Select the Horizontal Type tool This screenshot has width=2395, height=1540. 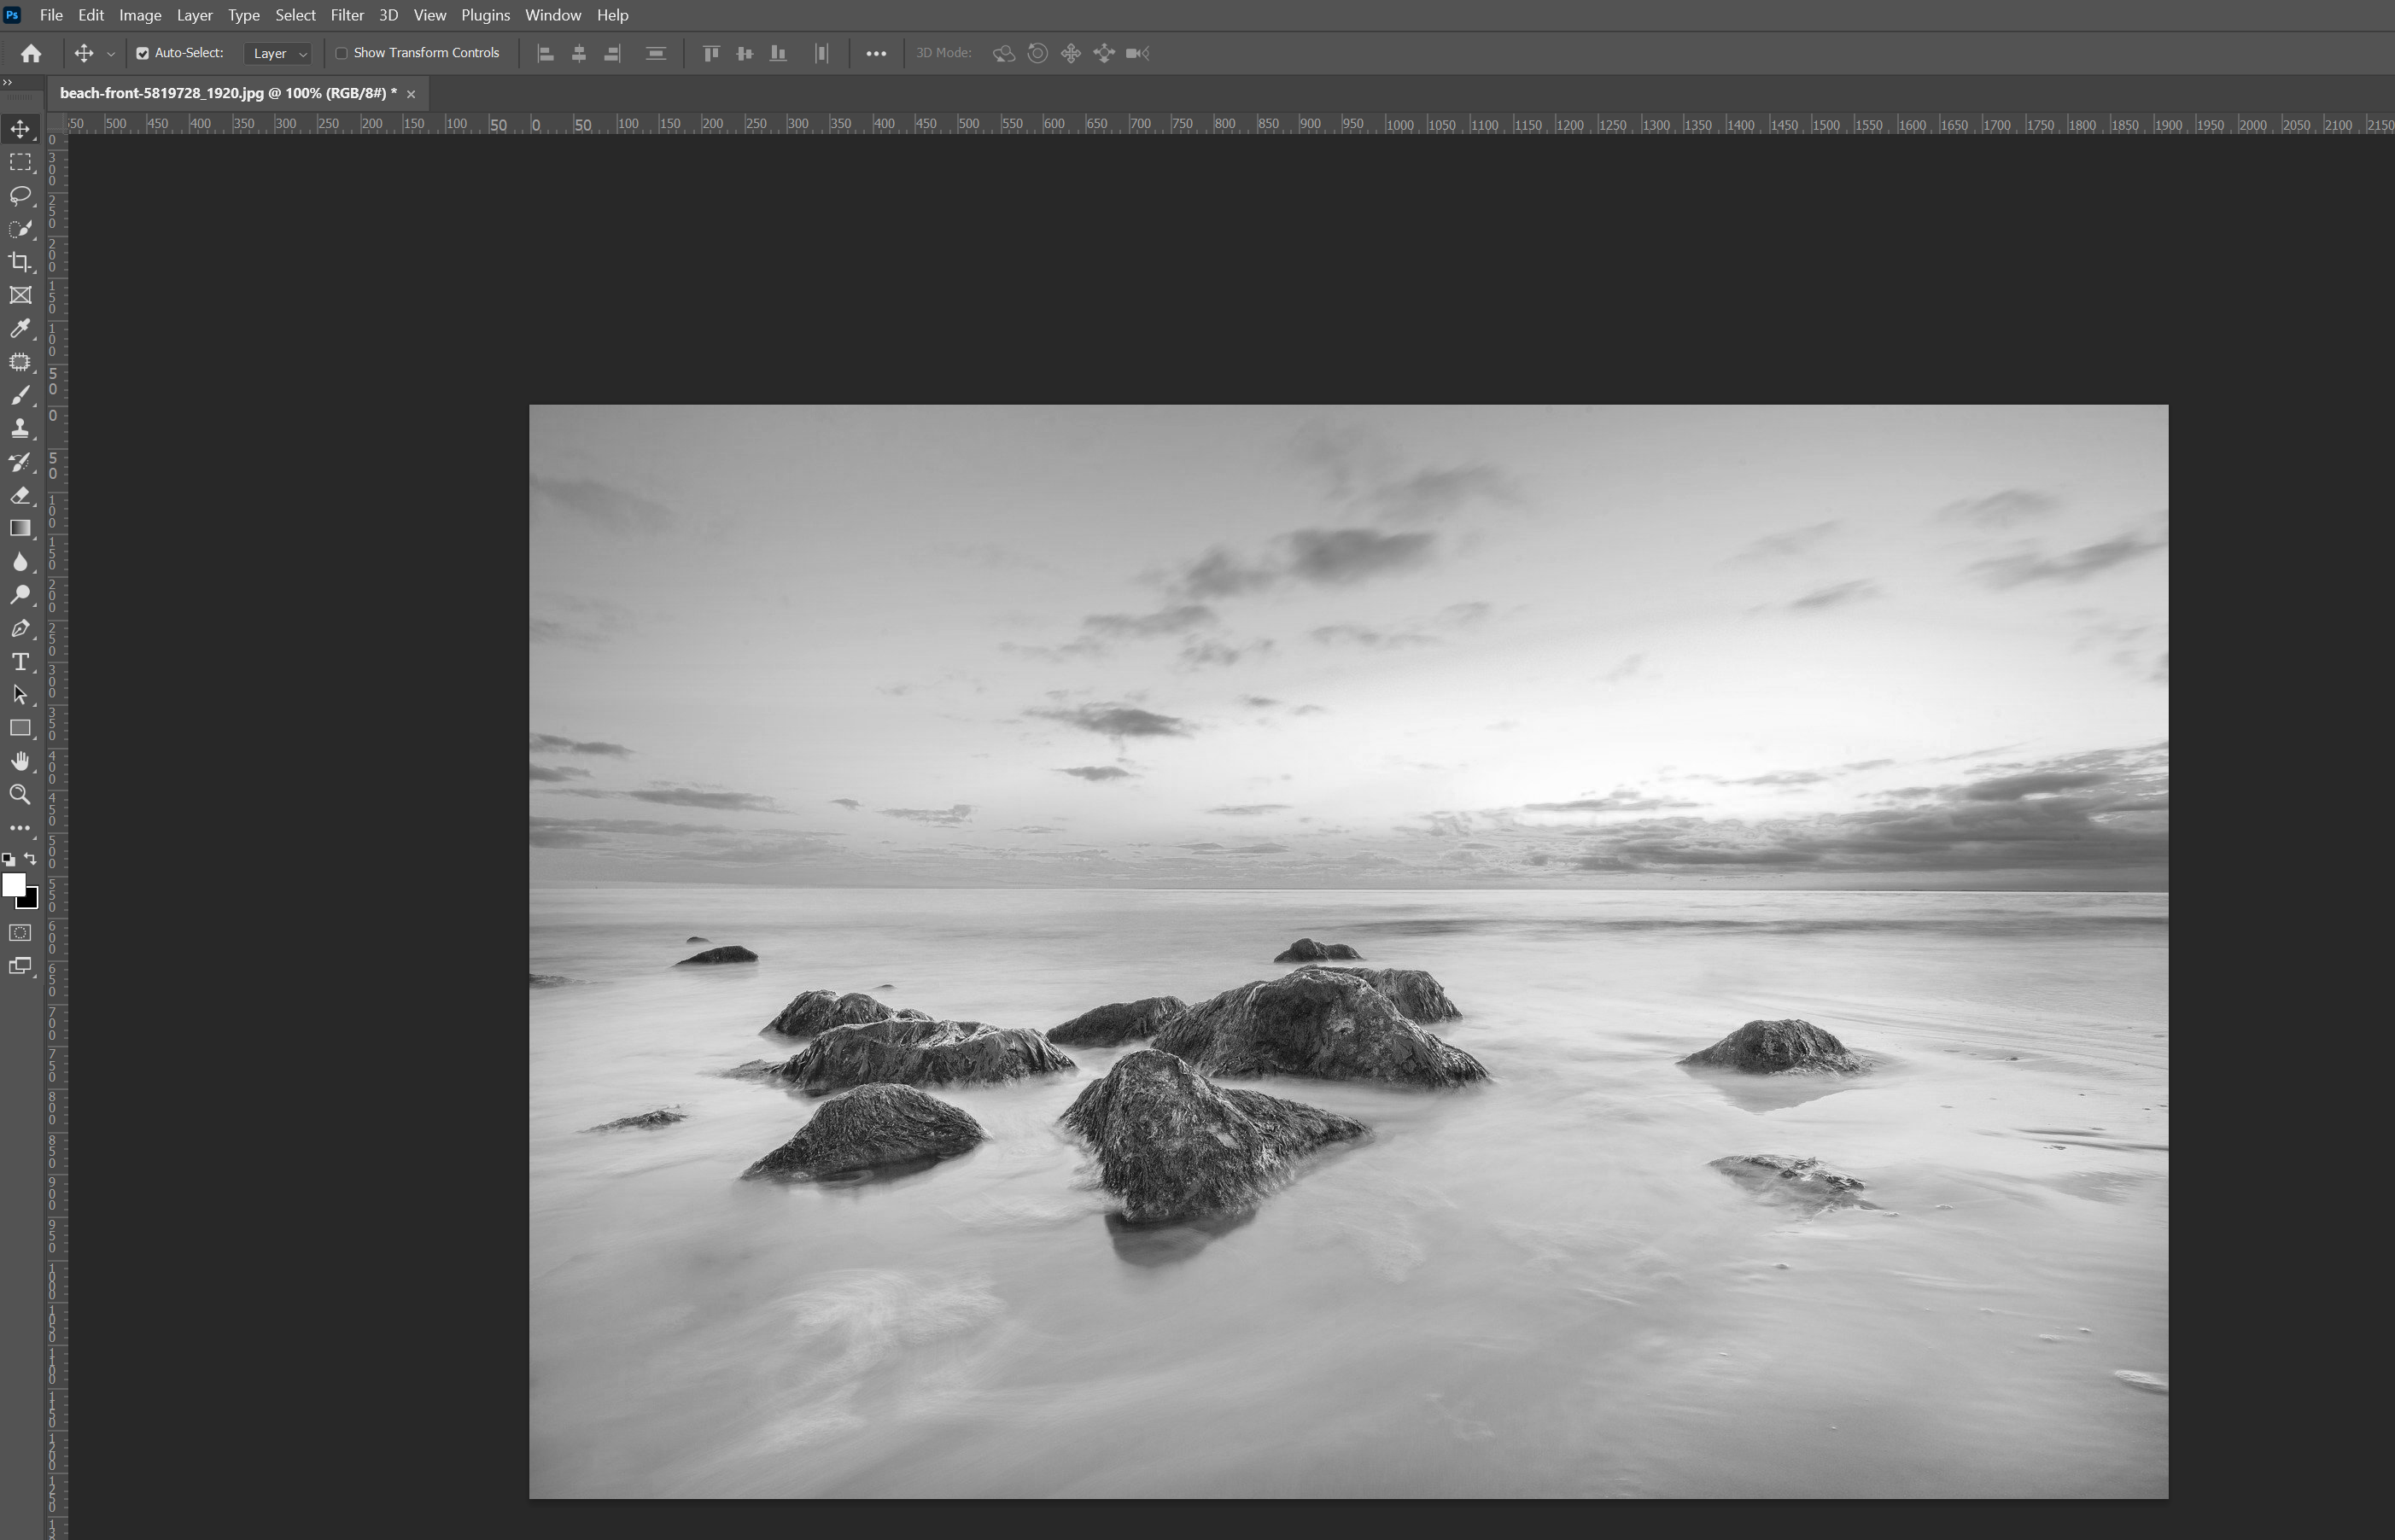point(20,662)
